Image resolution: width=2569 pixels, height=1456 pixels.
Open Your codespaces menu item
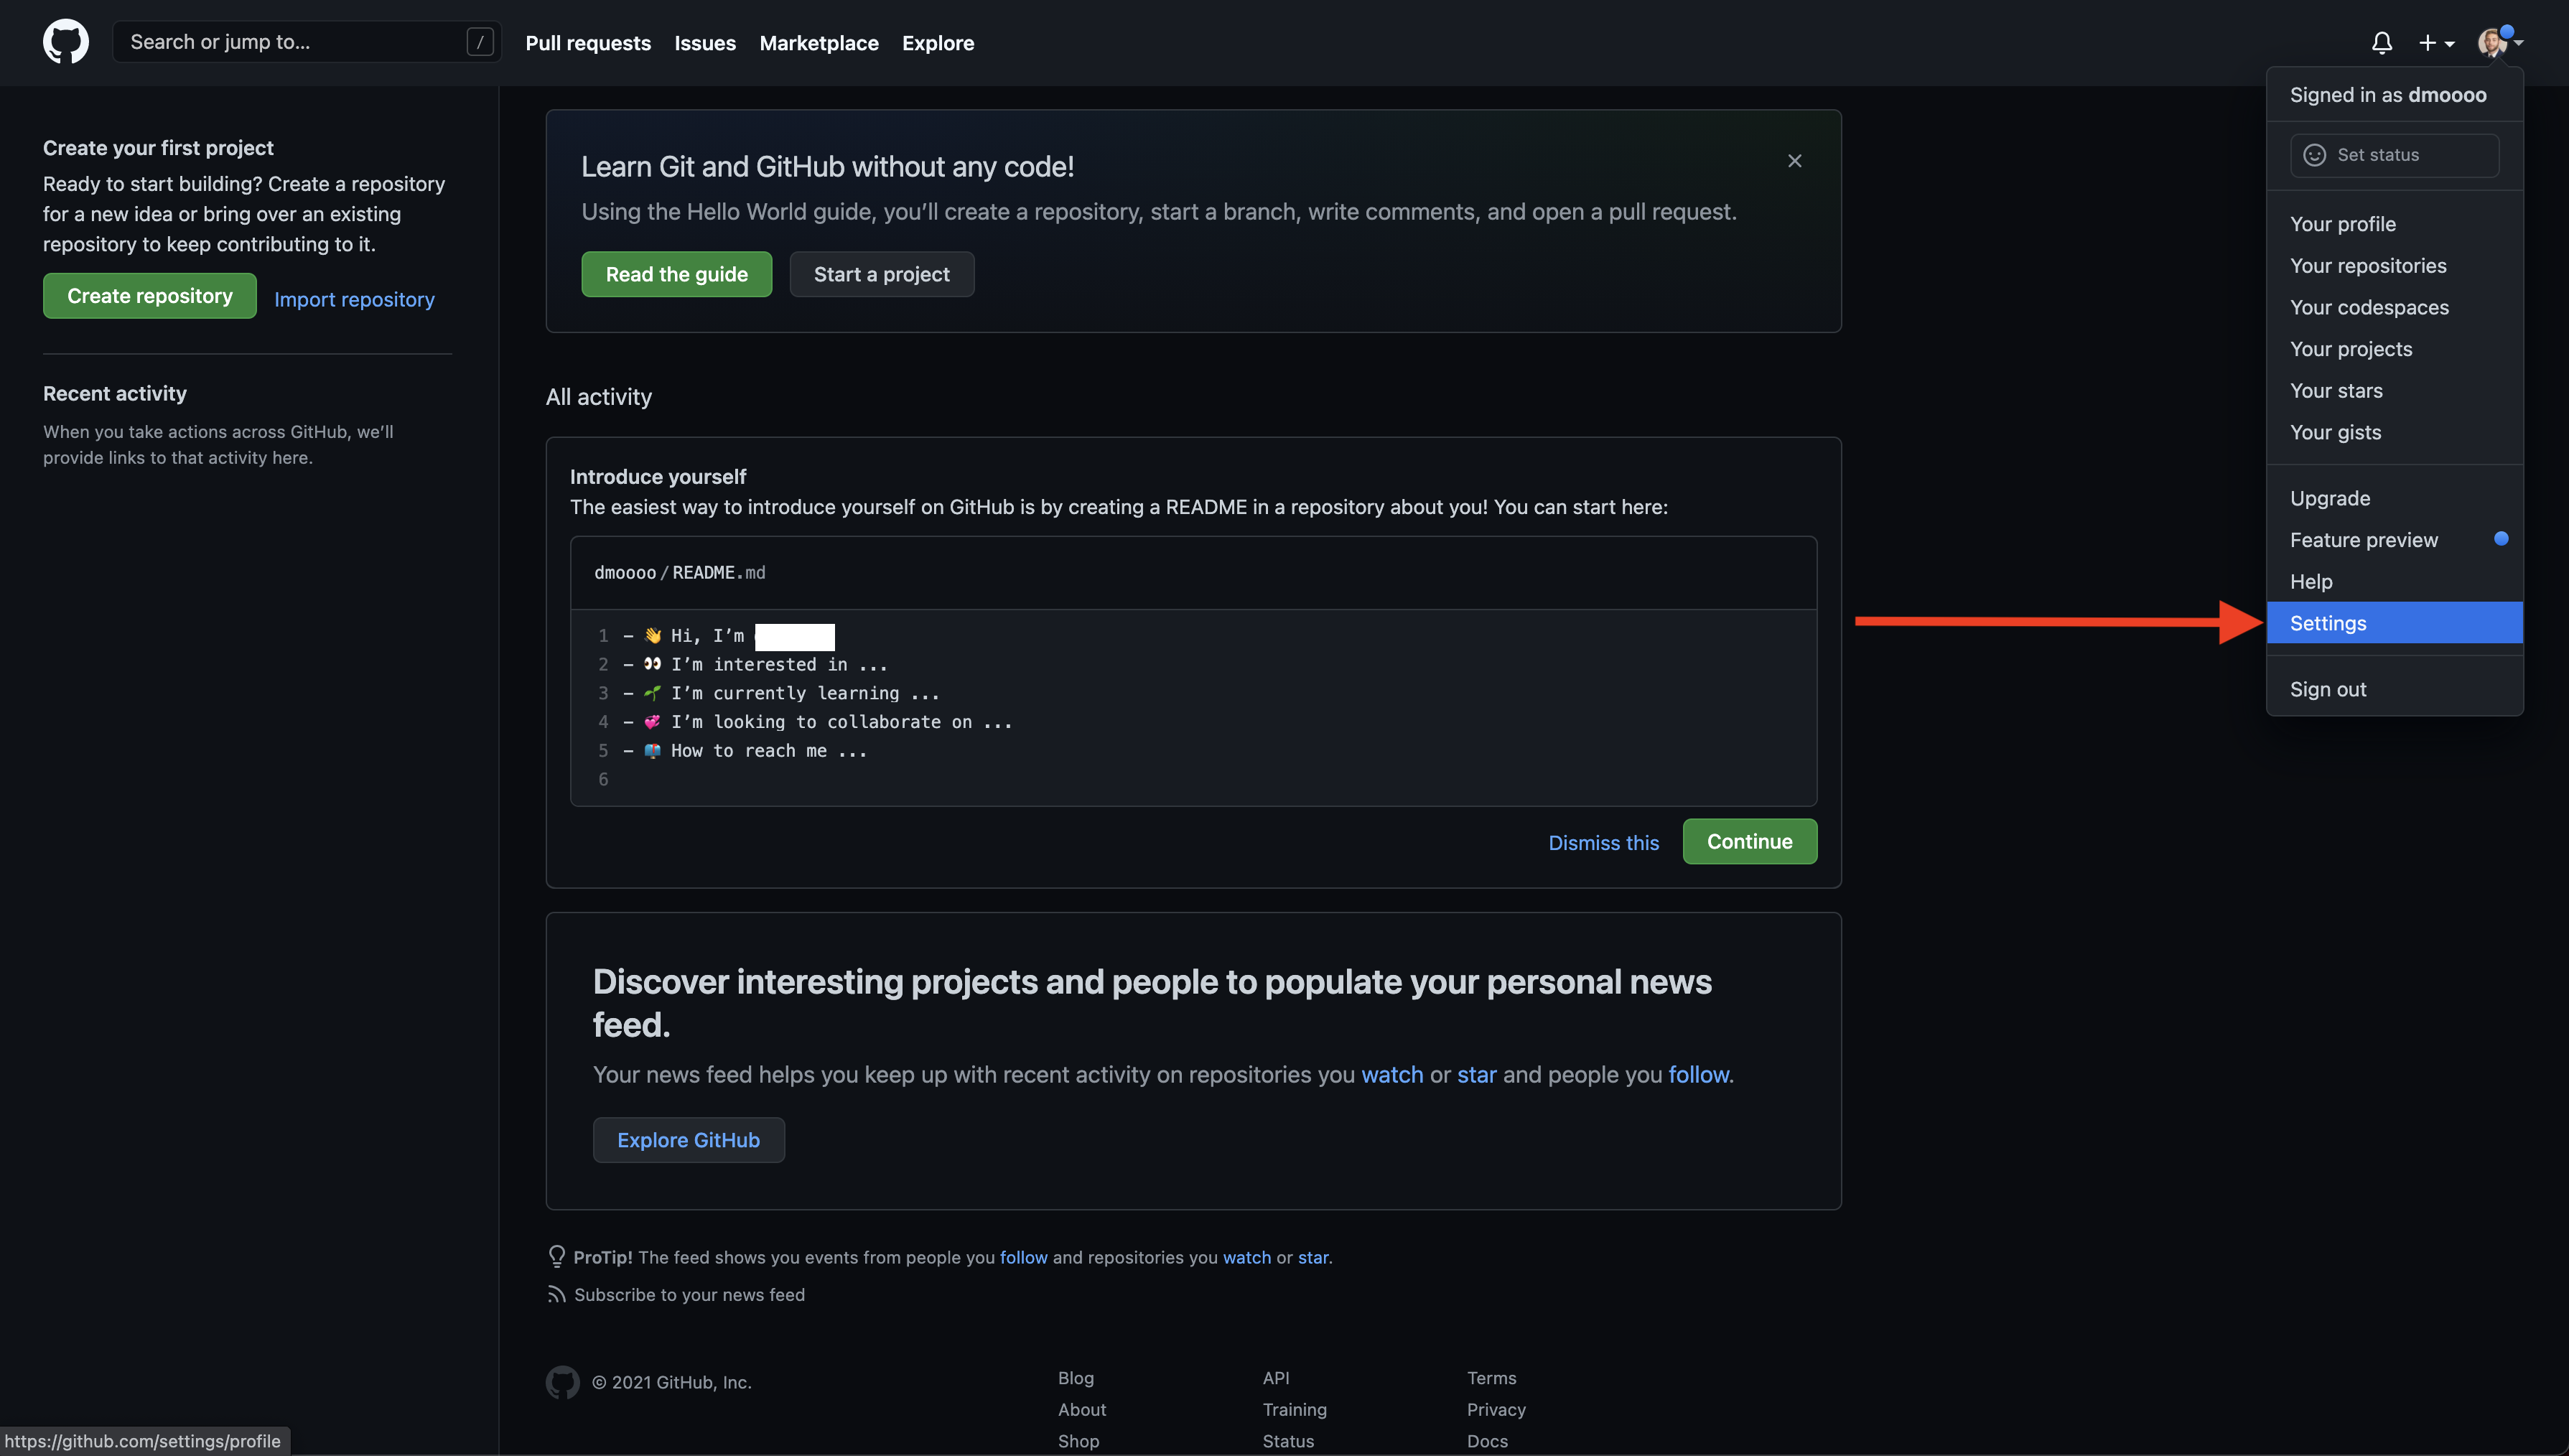tap(2394, 308)
